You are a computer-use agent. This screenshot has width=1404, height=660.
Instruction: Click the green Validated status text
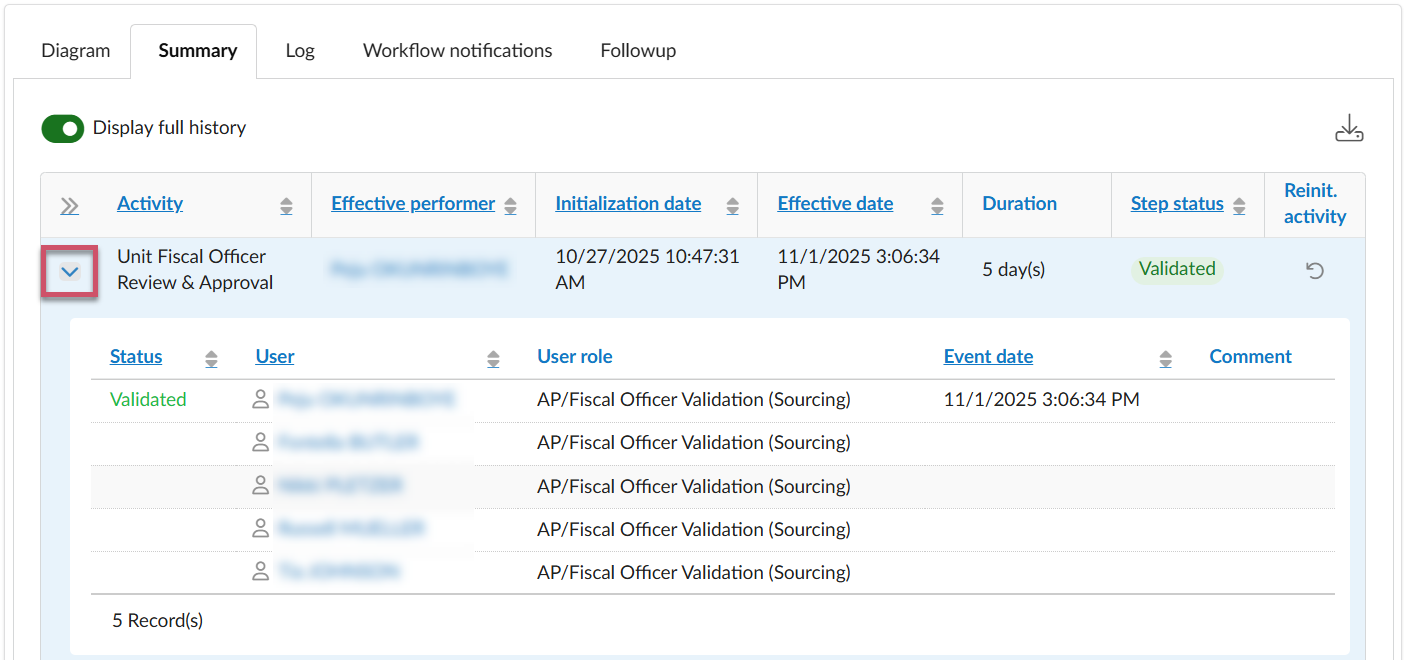tap(148, 400)
